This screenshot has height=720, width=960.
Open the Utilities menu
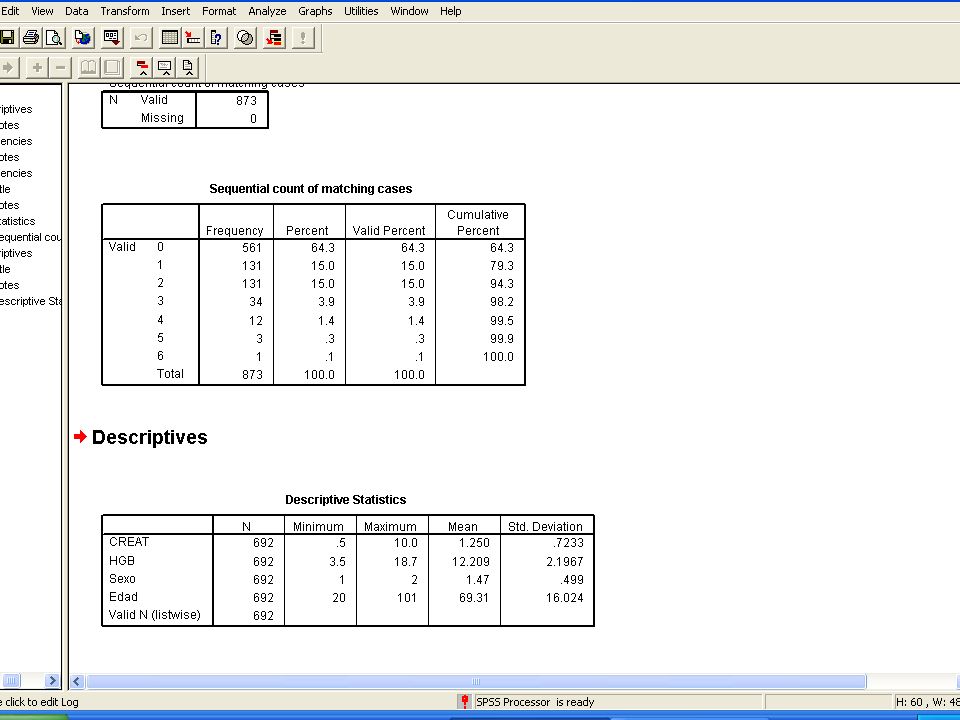(x=361, y=11)
